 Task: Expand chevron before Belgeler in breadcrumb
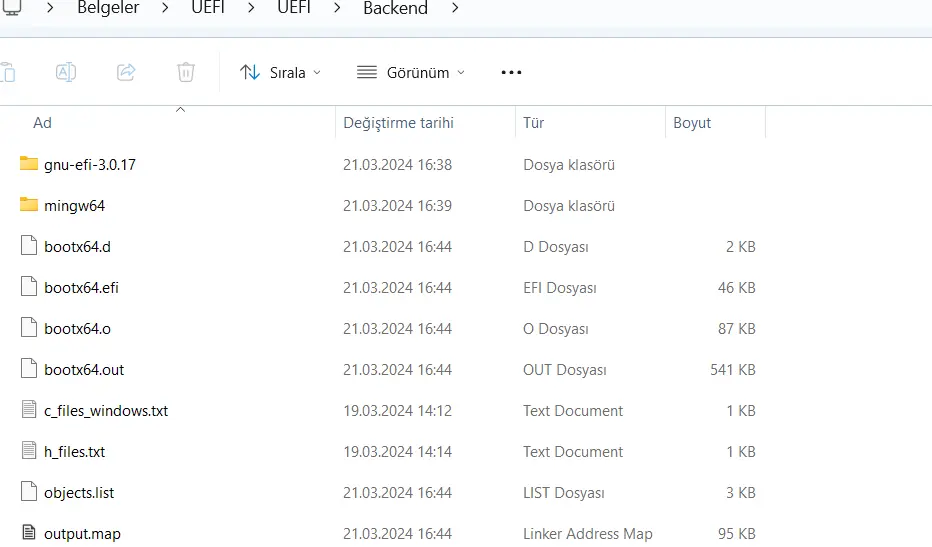point(51,8)
